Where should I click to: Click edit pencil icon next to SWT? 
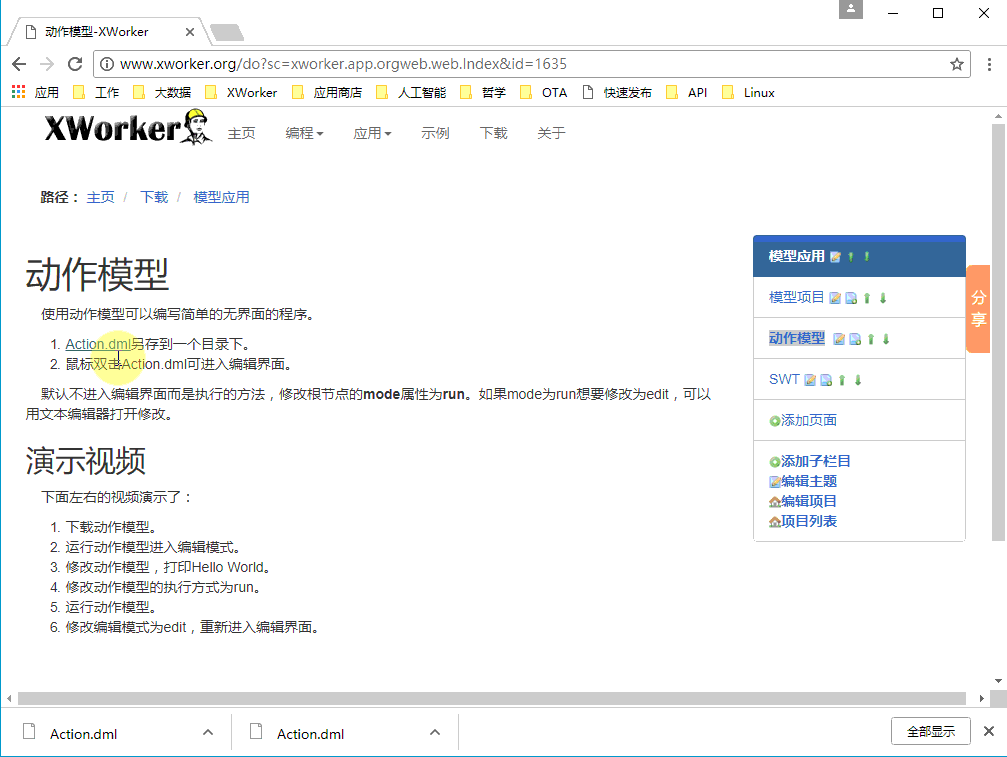coord(810,380)
